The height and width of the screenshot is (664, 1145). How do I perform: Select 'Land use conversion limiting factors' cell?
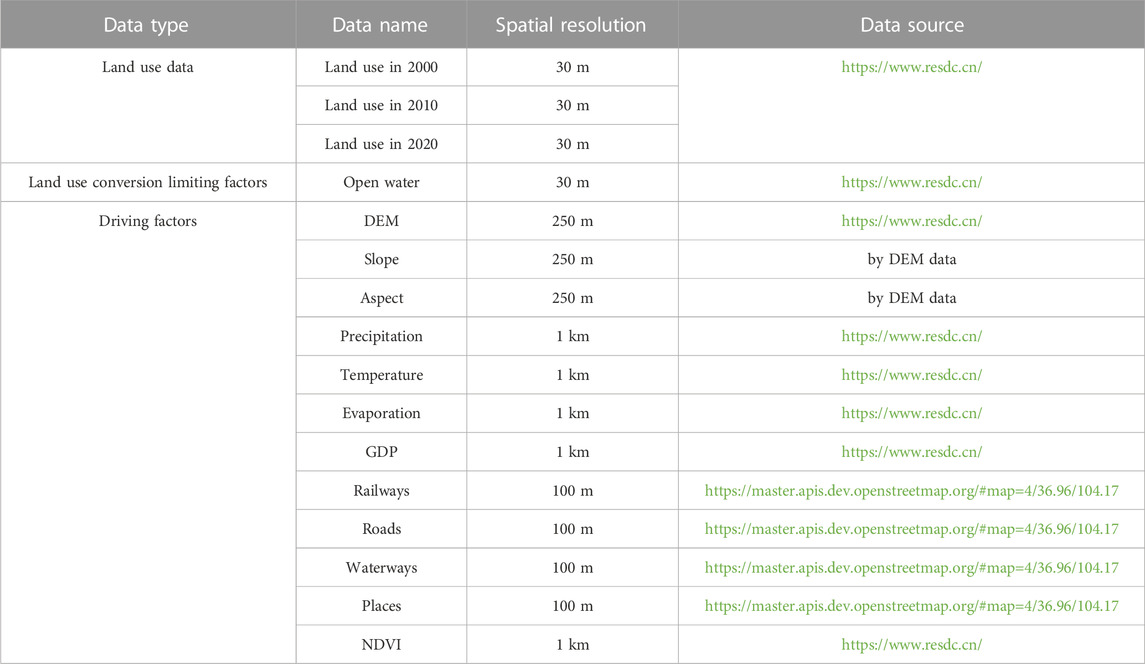(x=148, y=183)
